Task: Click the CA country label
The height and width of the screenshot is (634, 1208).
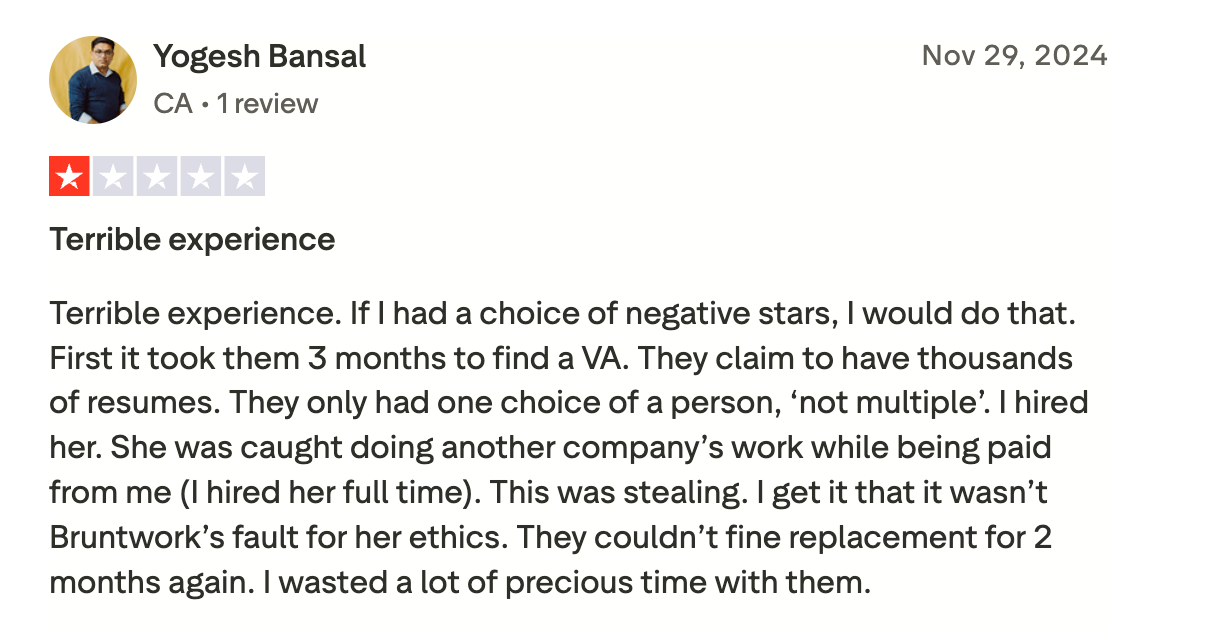Action: point(172,104)
